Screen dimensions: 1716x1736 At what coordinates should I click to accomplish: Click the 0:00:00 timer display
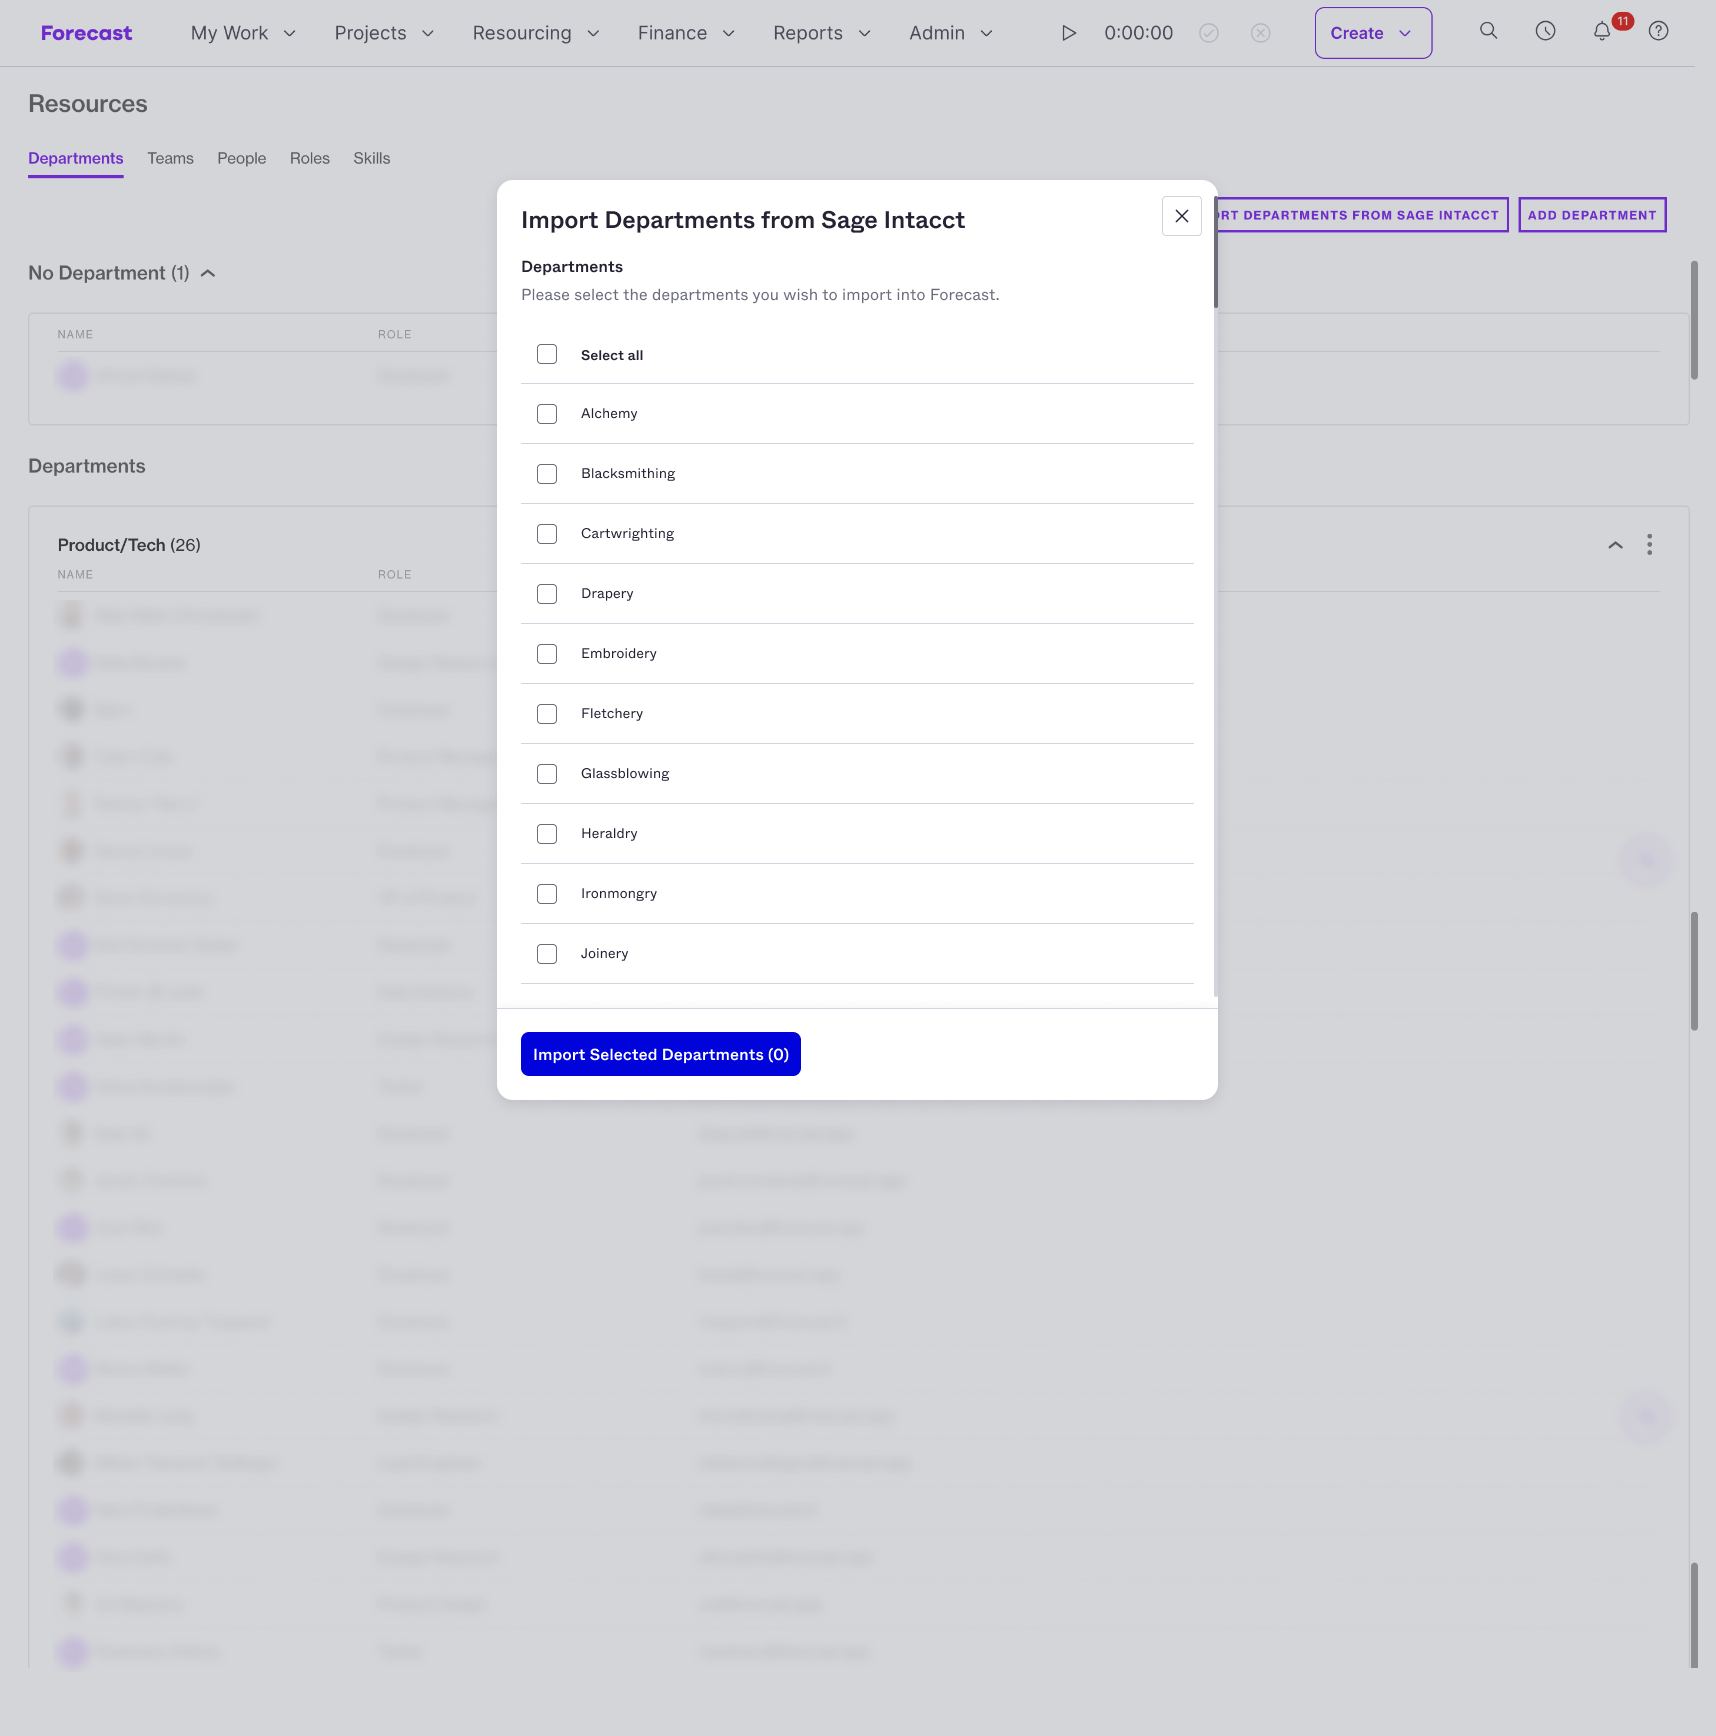(x=1139, y=33)
